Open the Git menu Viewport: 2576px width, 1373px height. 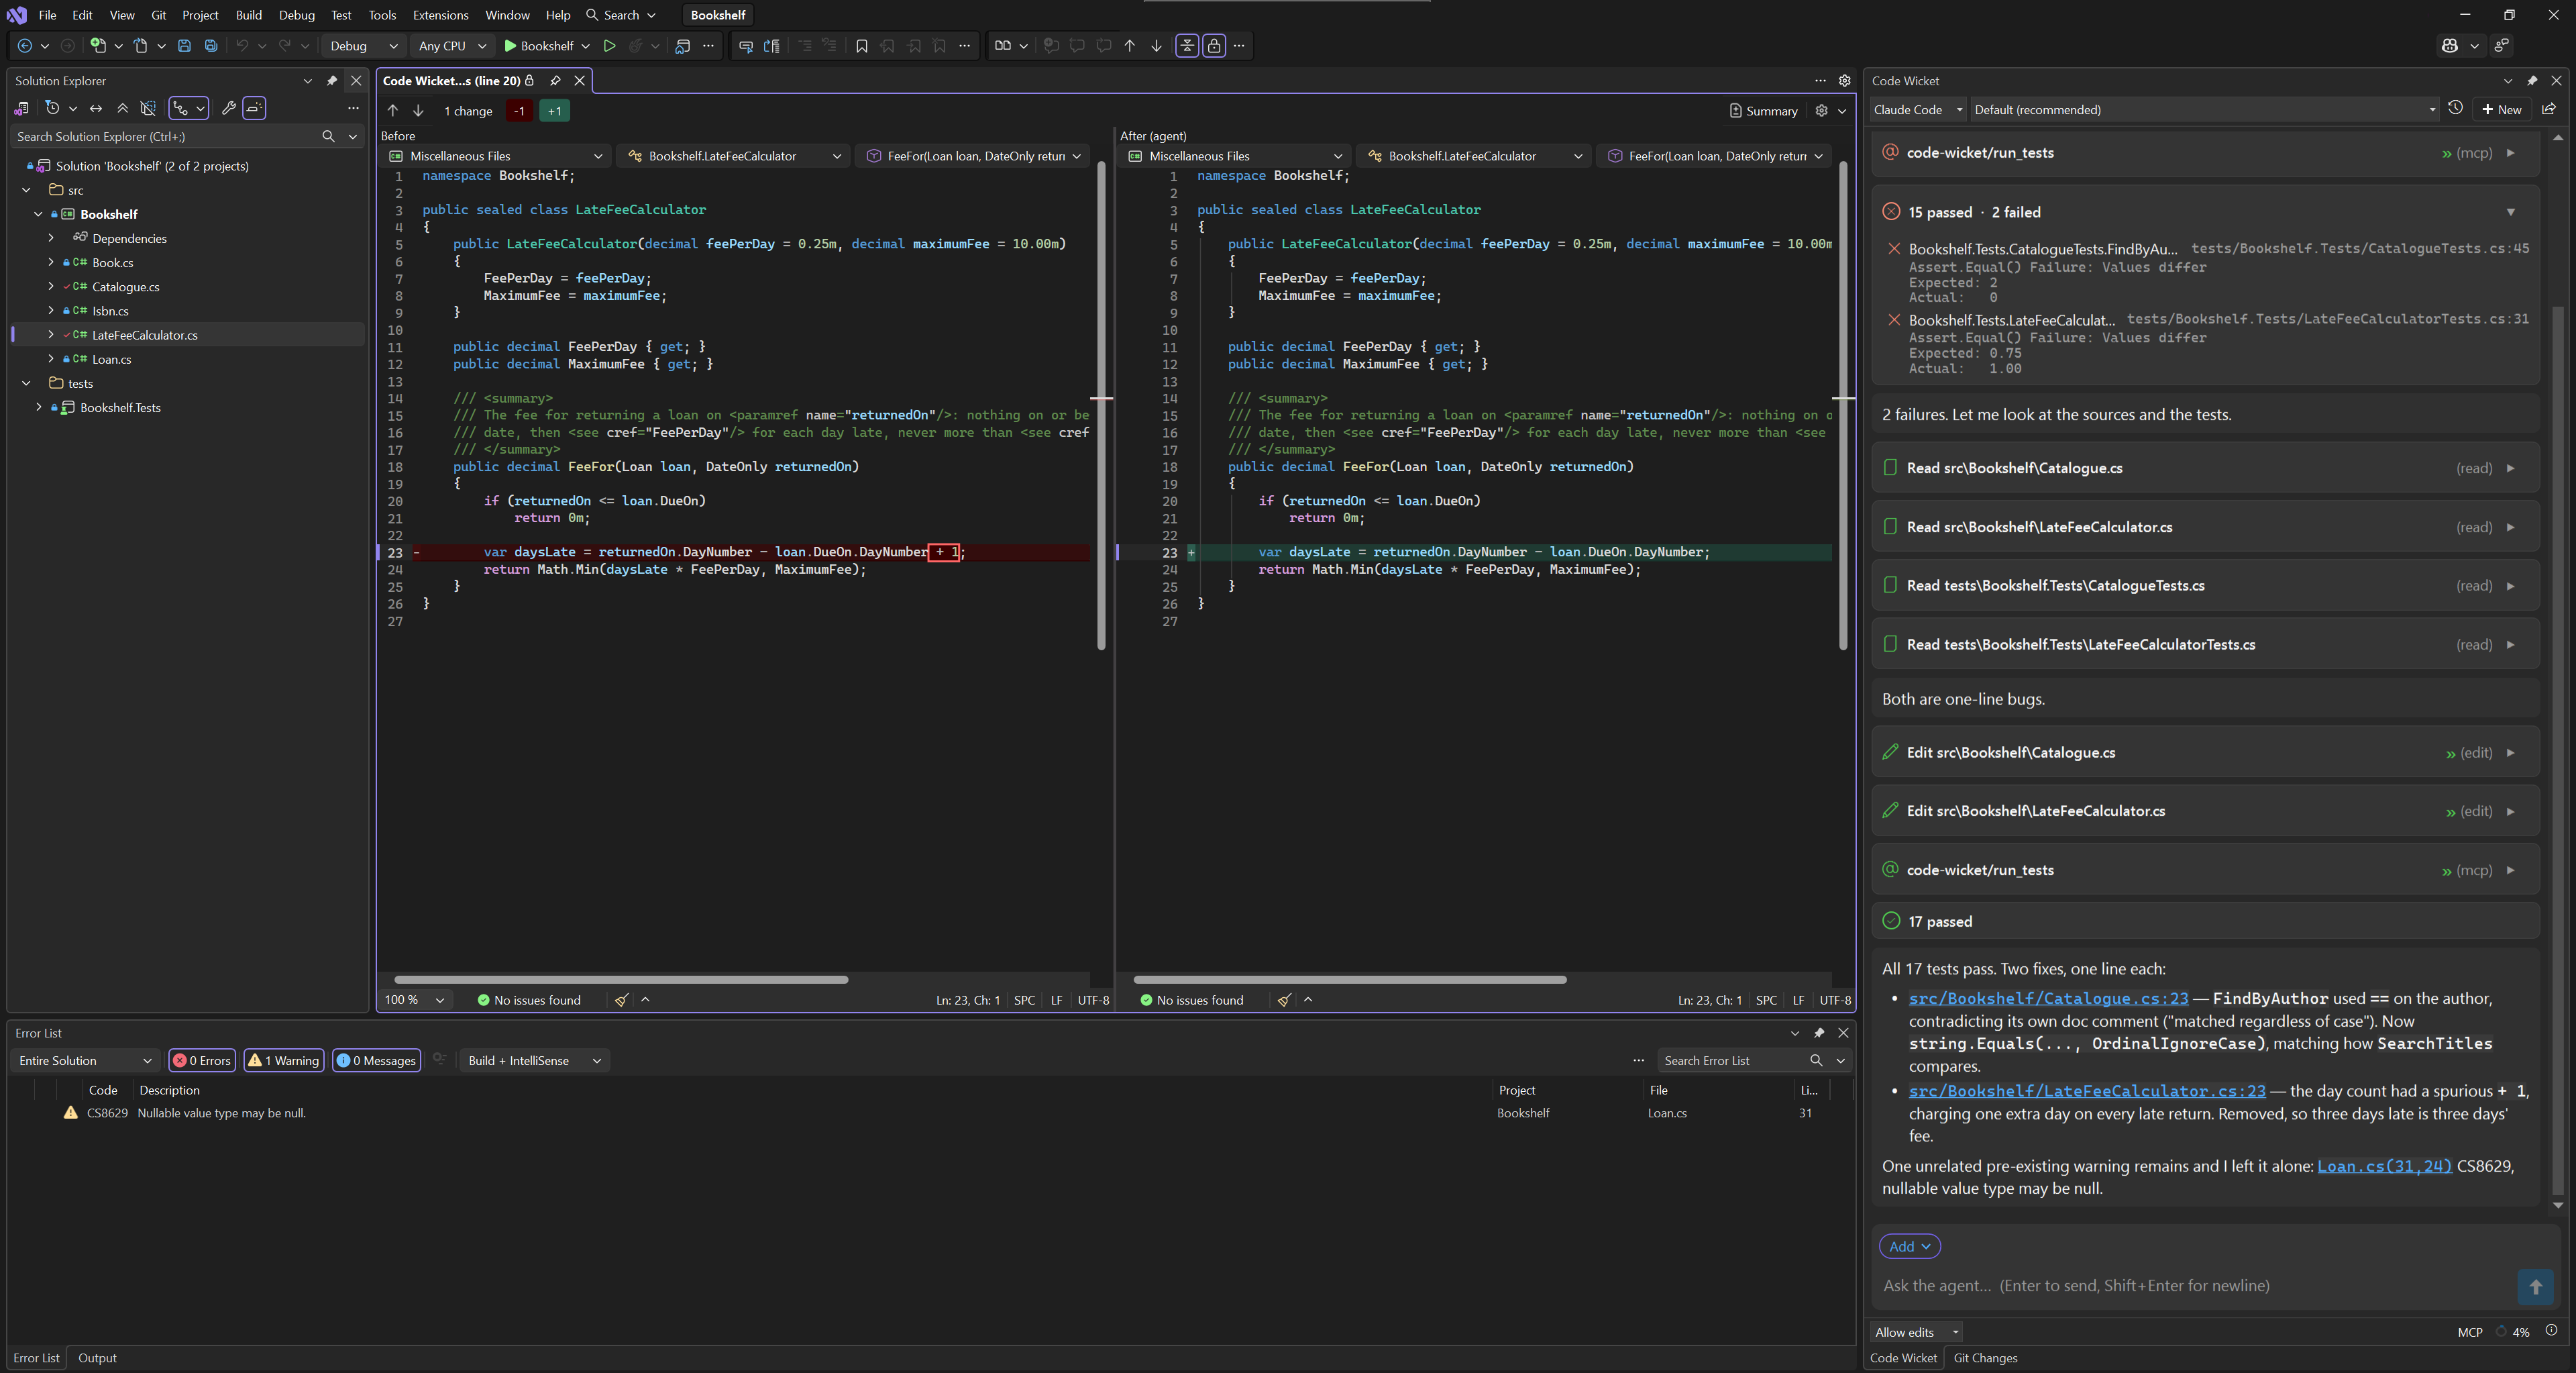click(x=158, y=15)
